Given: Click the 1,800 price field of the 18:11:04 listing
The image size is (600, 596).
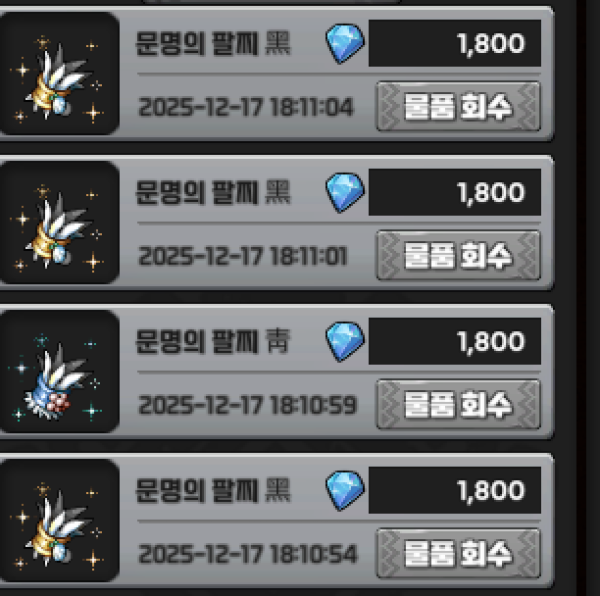Looking at the screenshot, I should [455, 43].
